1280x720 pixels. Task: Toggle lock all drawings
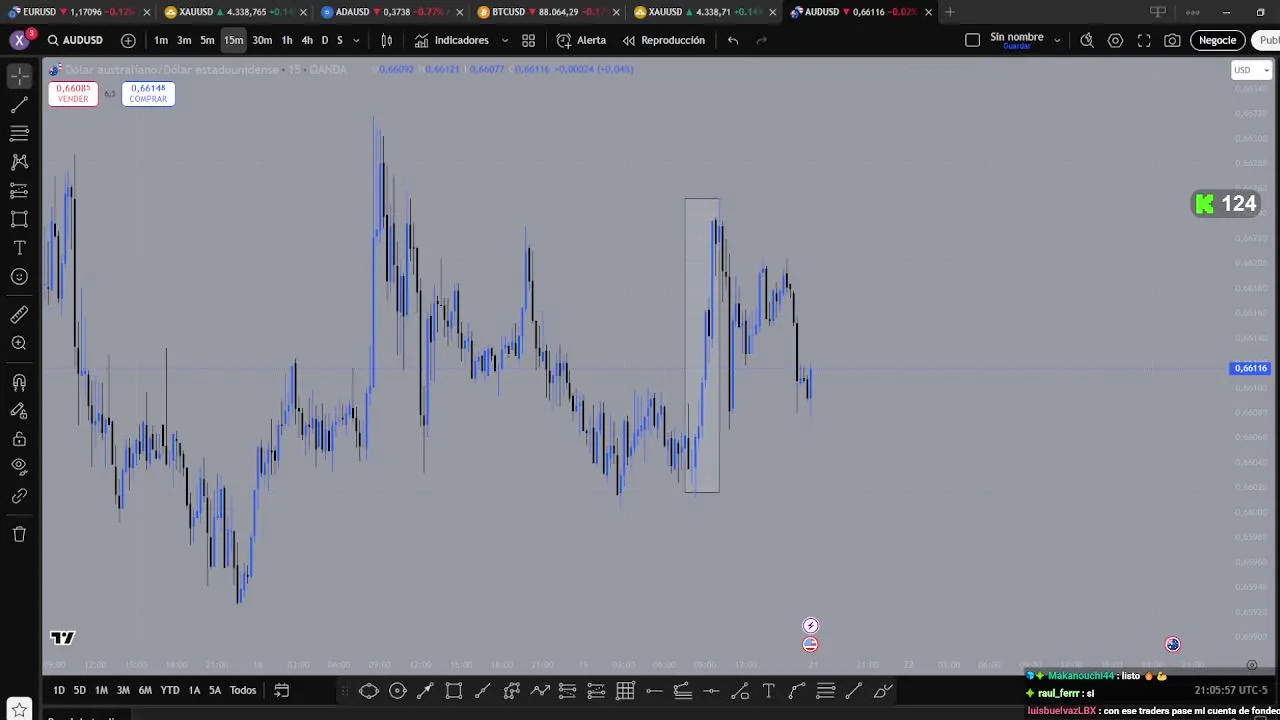tap(19, 439)
